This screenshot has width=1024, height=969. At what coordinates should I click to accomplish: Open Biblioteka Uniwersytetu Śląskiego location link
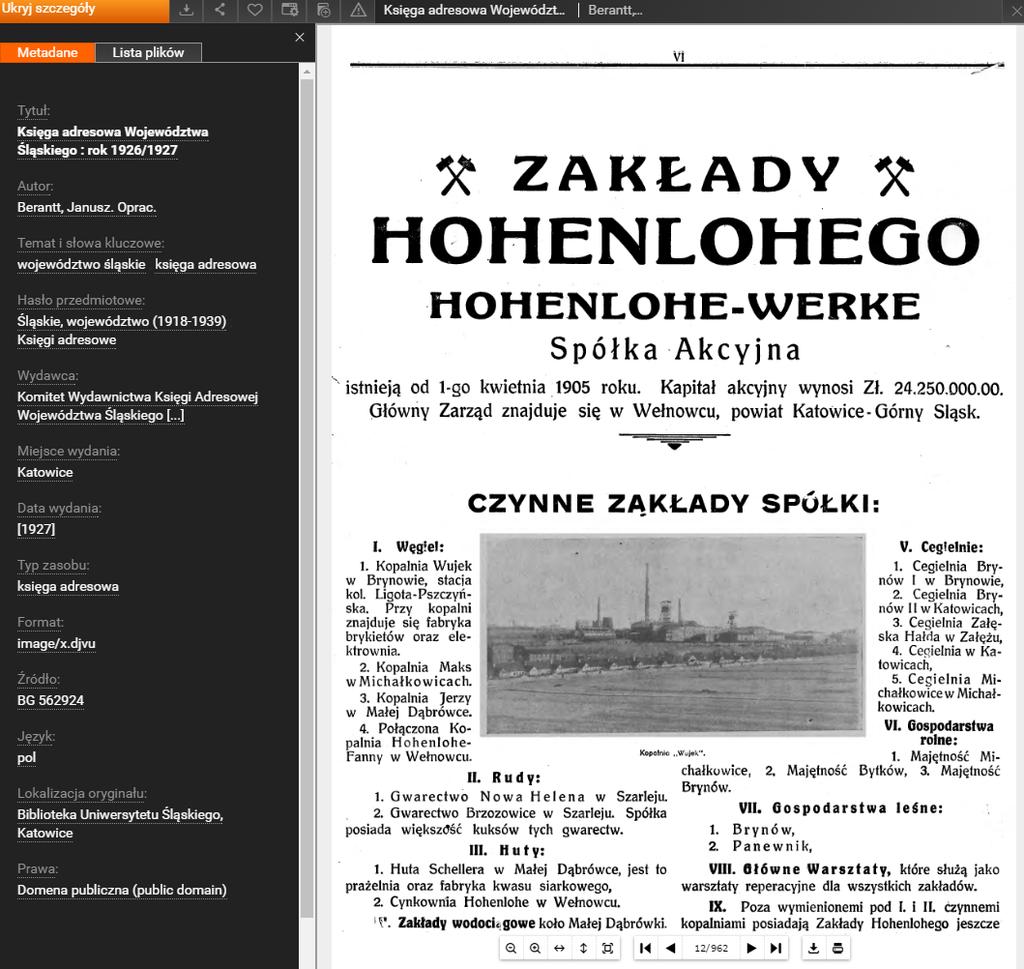point(120,824)
